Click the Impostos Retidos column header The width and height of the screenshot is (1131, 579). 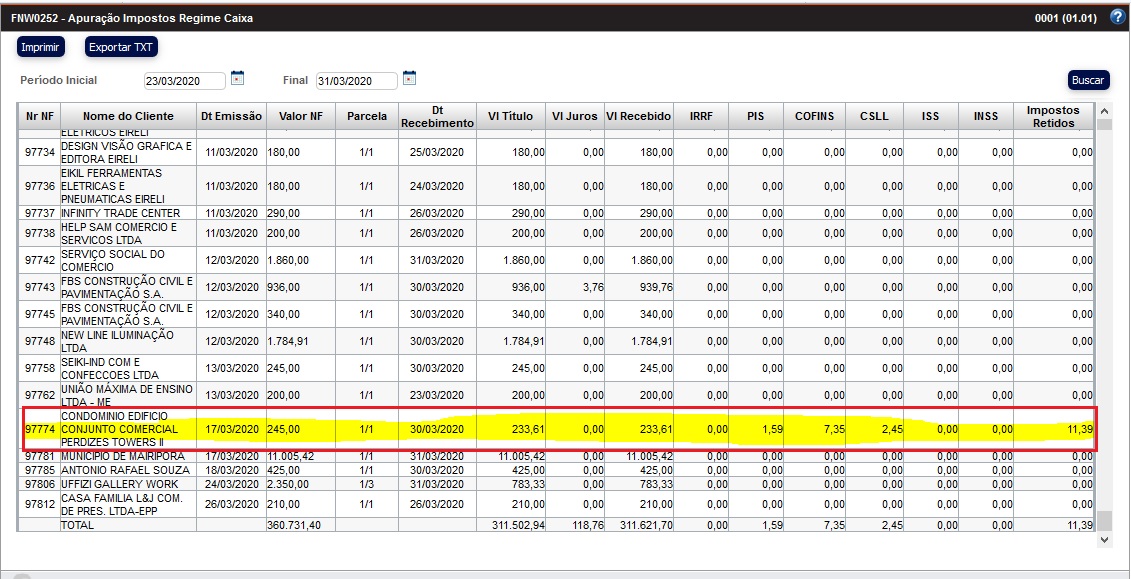point(1053,116)
